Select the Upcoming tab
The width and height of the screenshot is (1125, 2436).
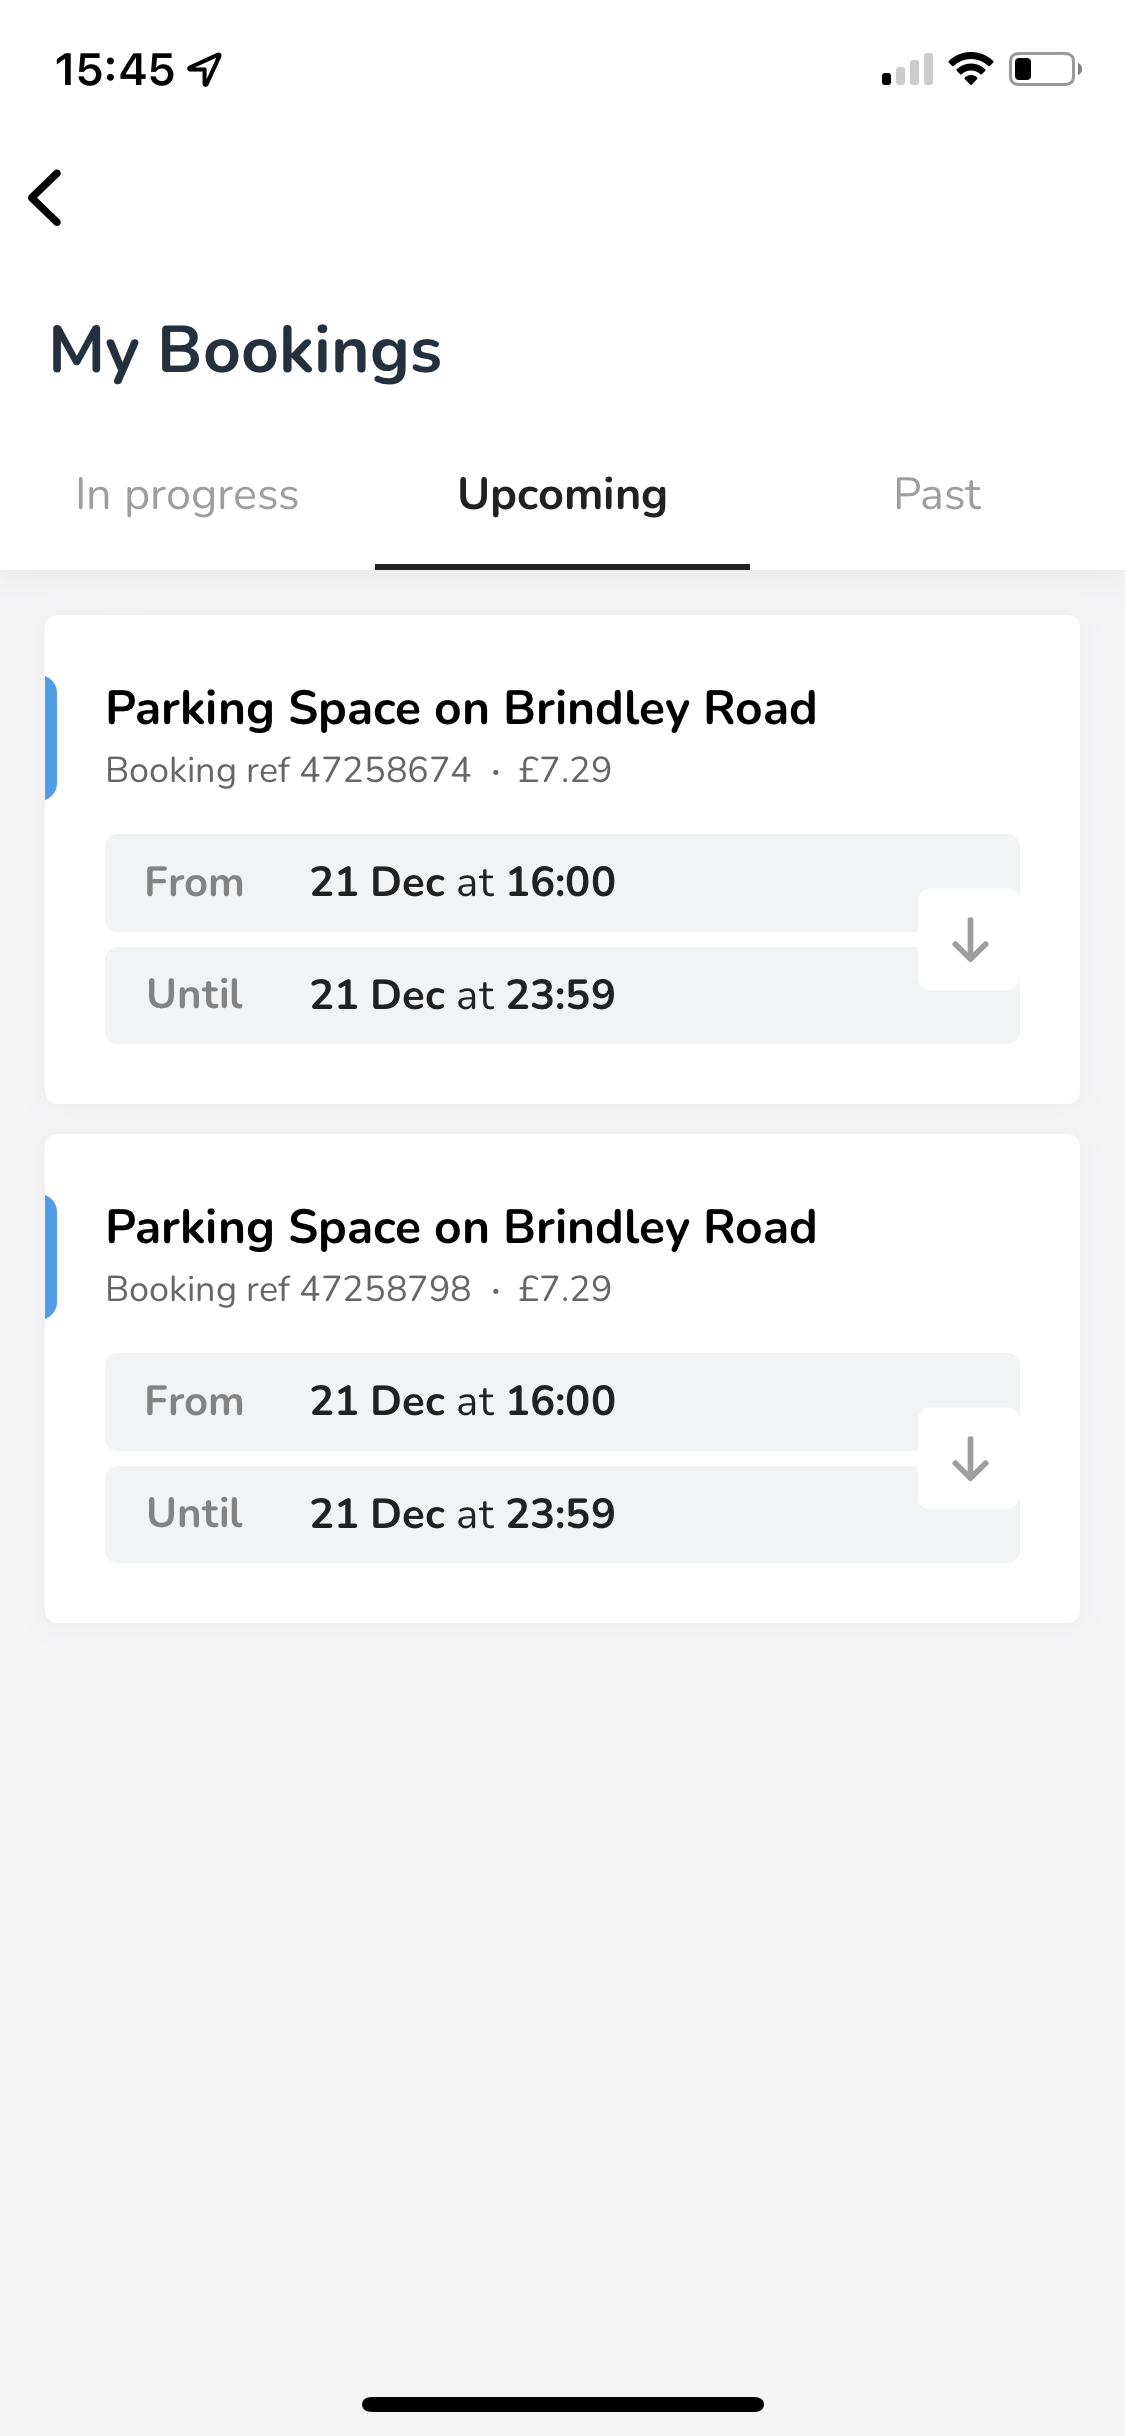click(562, 495)
